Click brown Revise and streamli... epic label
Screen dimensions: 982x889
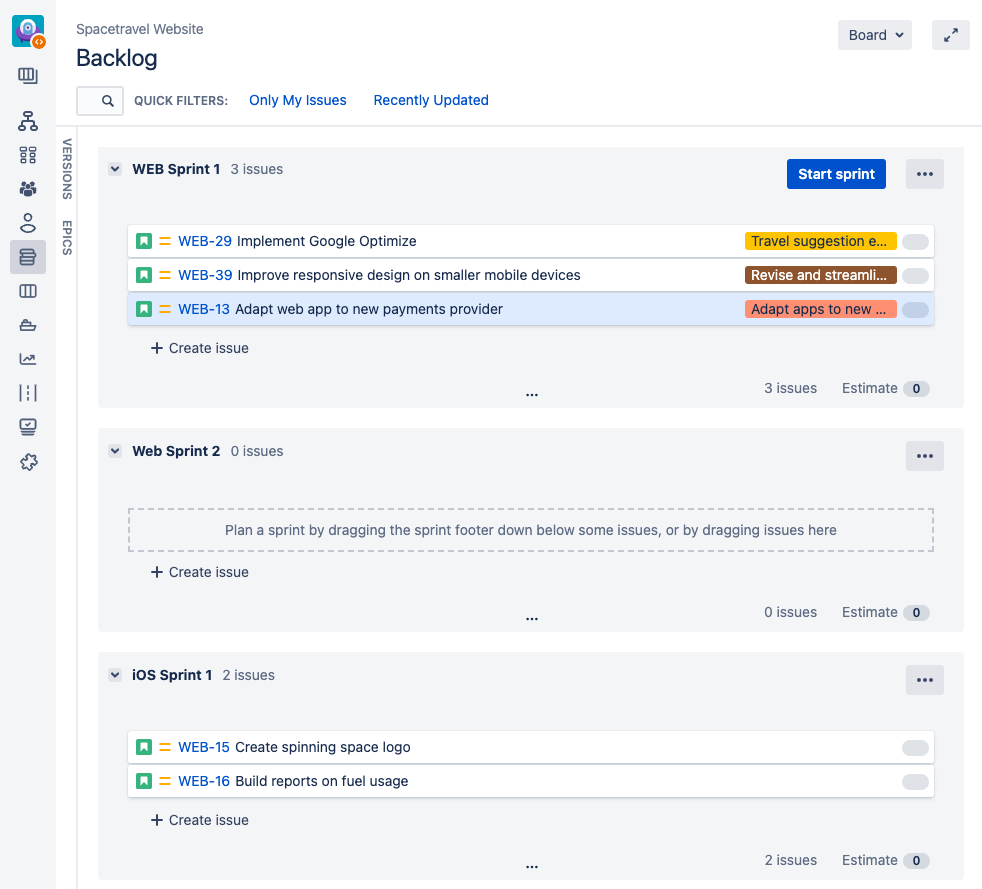pos(820,275)
